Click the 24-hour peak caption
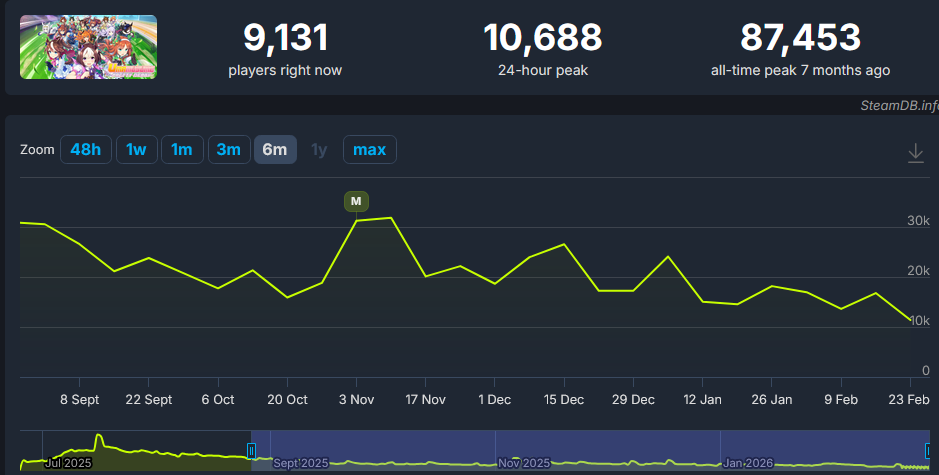The height and width of the screenshot is (475, 939). pyautogui.click(x=543, y=70)
